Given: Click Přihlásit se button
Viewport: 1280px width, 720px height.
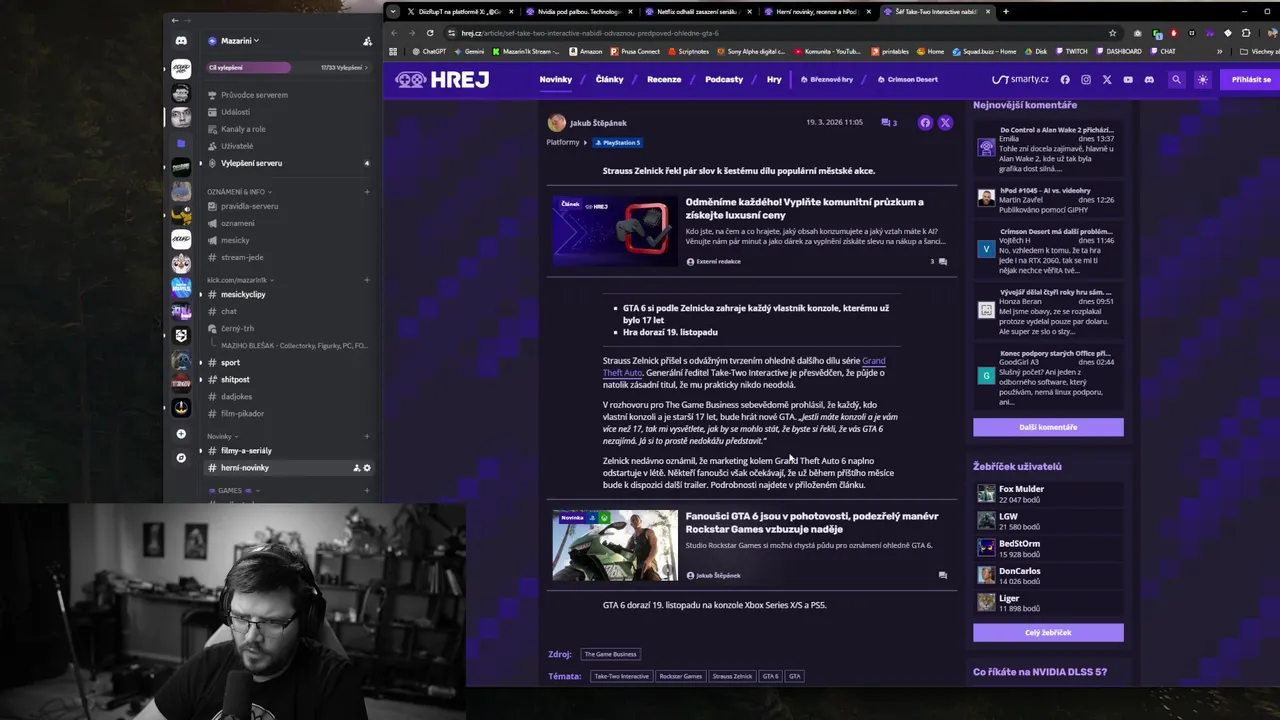Looking at the screenshot, I should 1250,79.
